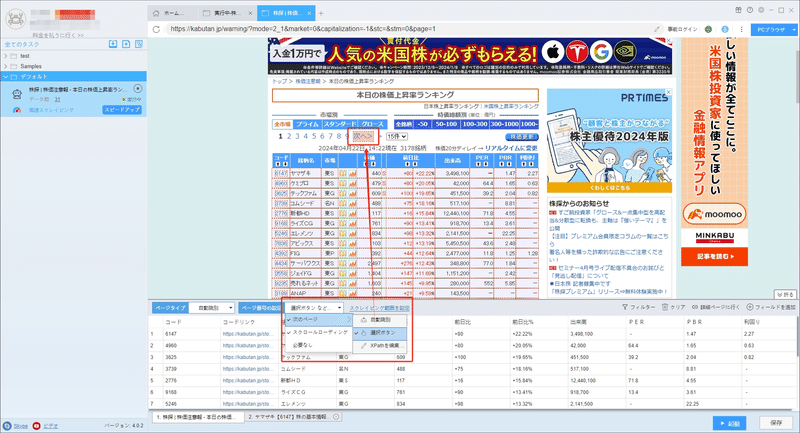Click the blue round icon beside cookie icon
800x433 pixels.
[x=724, y=29]
